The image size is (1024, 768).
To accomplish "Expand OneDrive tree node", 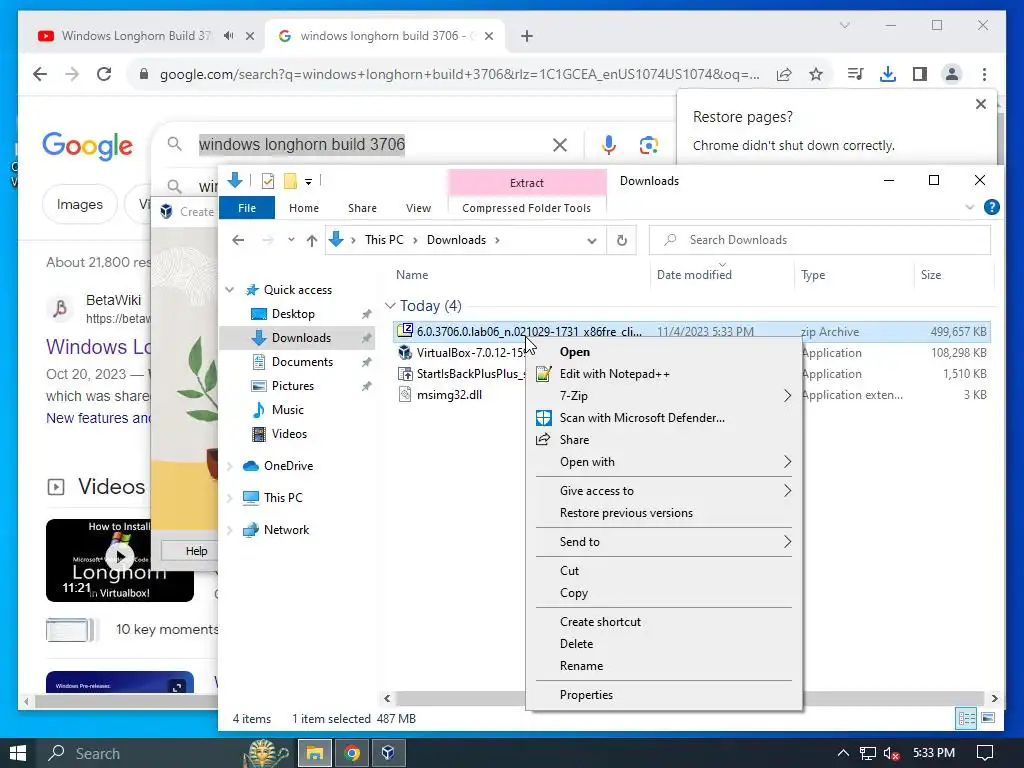I will pos(230,466).
